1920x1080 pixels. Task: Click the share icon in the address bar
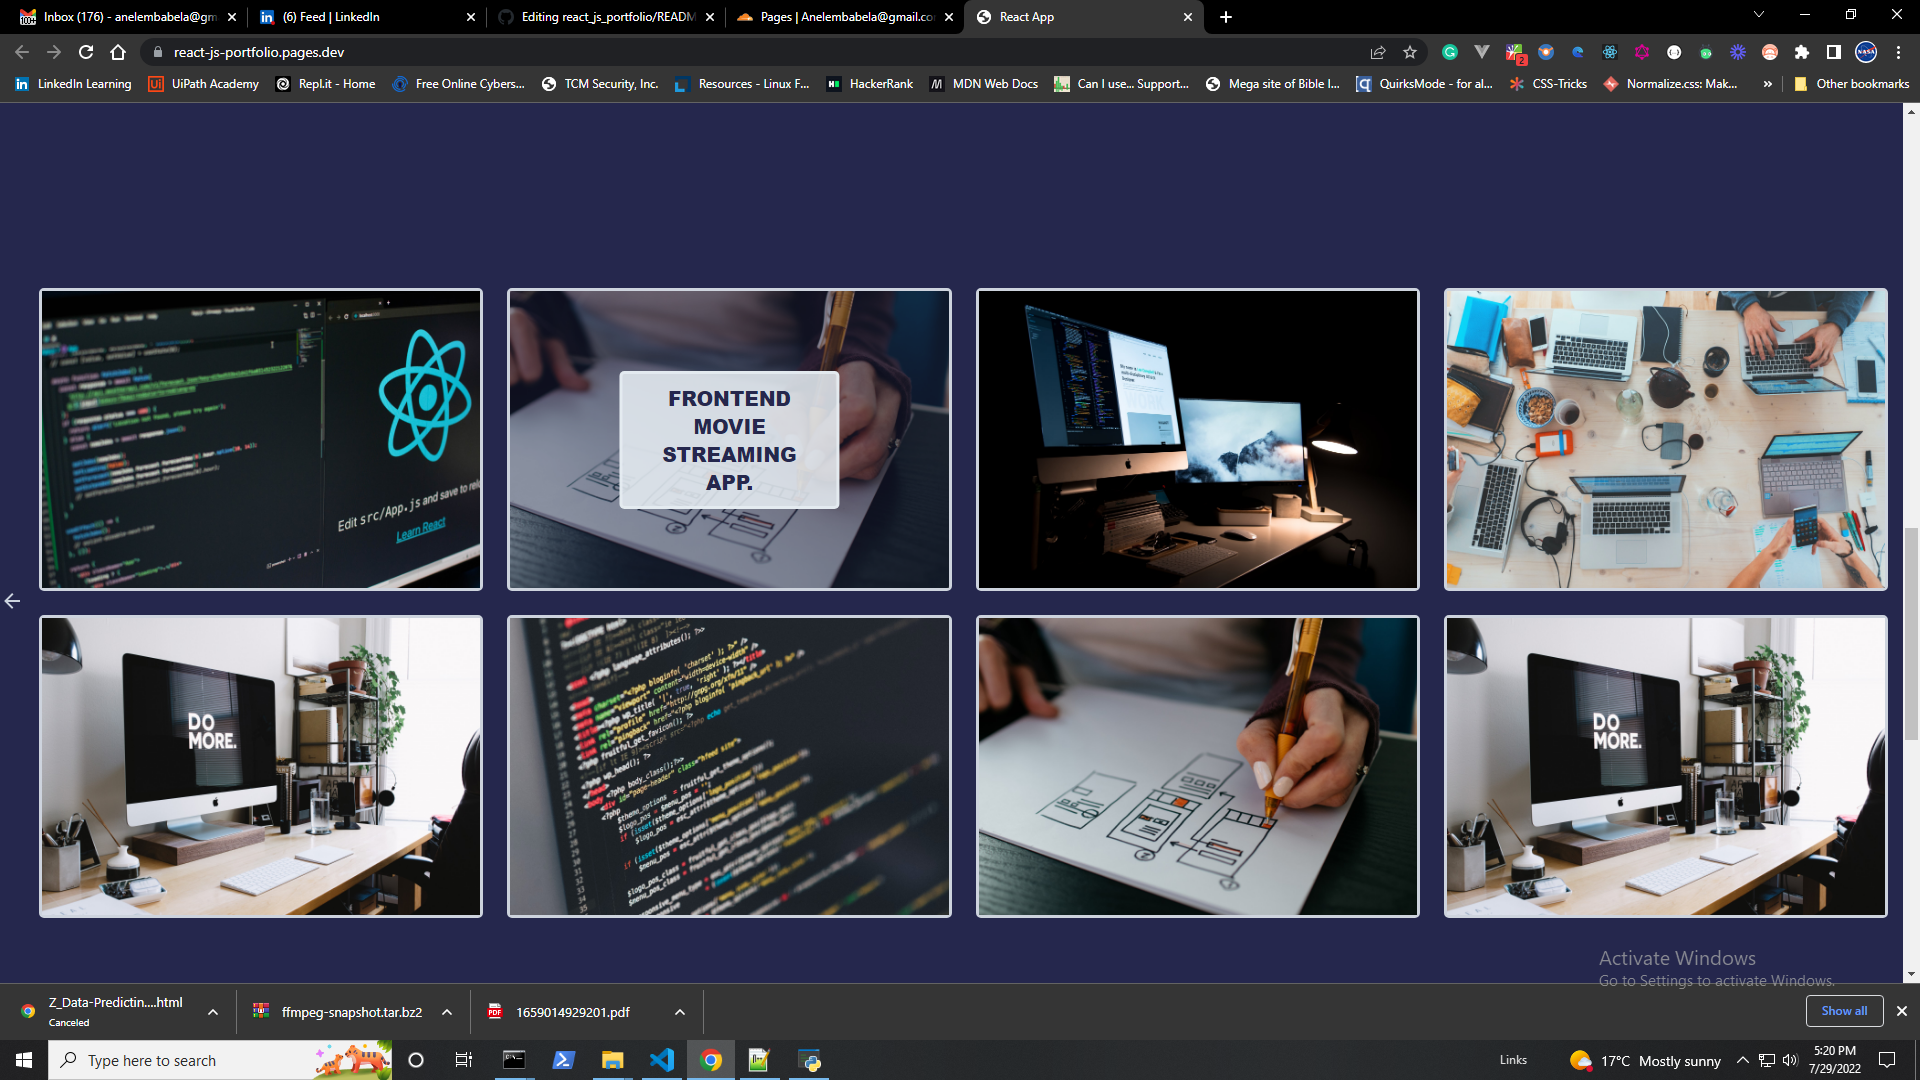1378,52
